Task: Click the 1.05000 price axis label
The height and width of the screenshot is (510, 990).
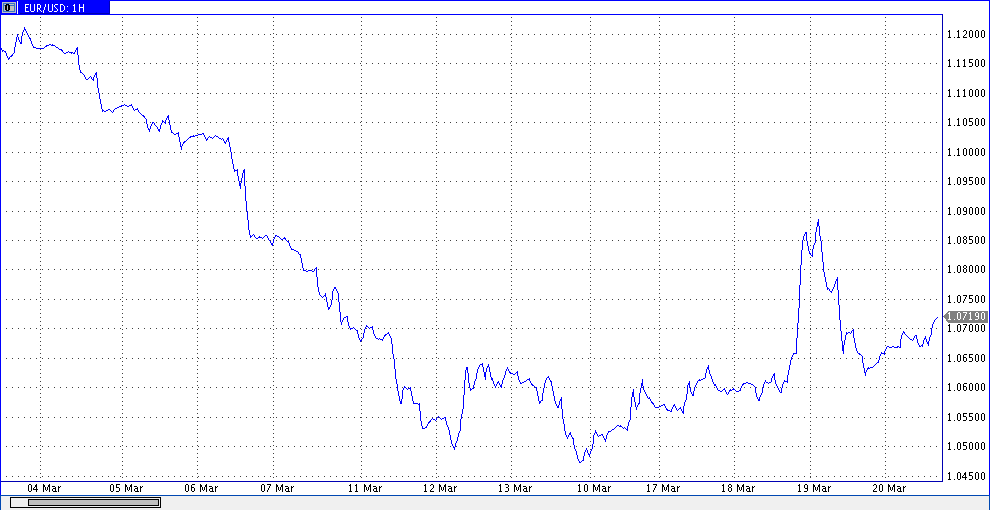Action: point(966,446)
